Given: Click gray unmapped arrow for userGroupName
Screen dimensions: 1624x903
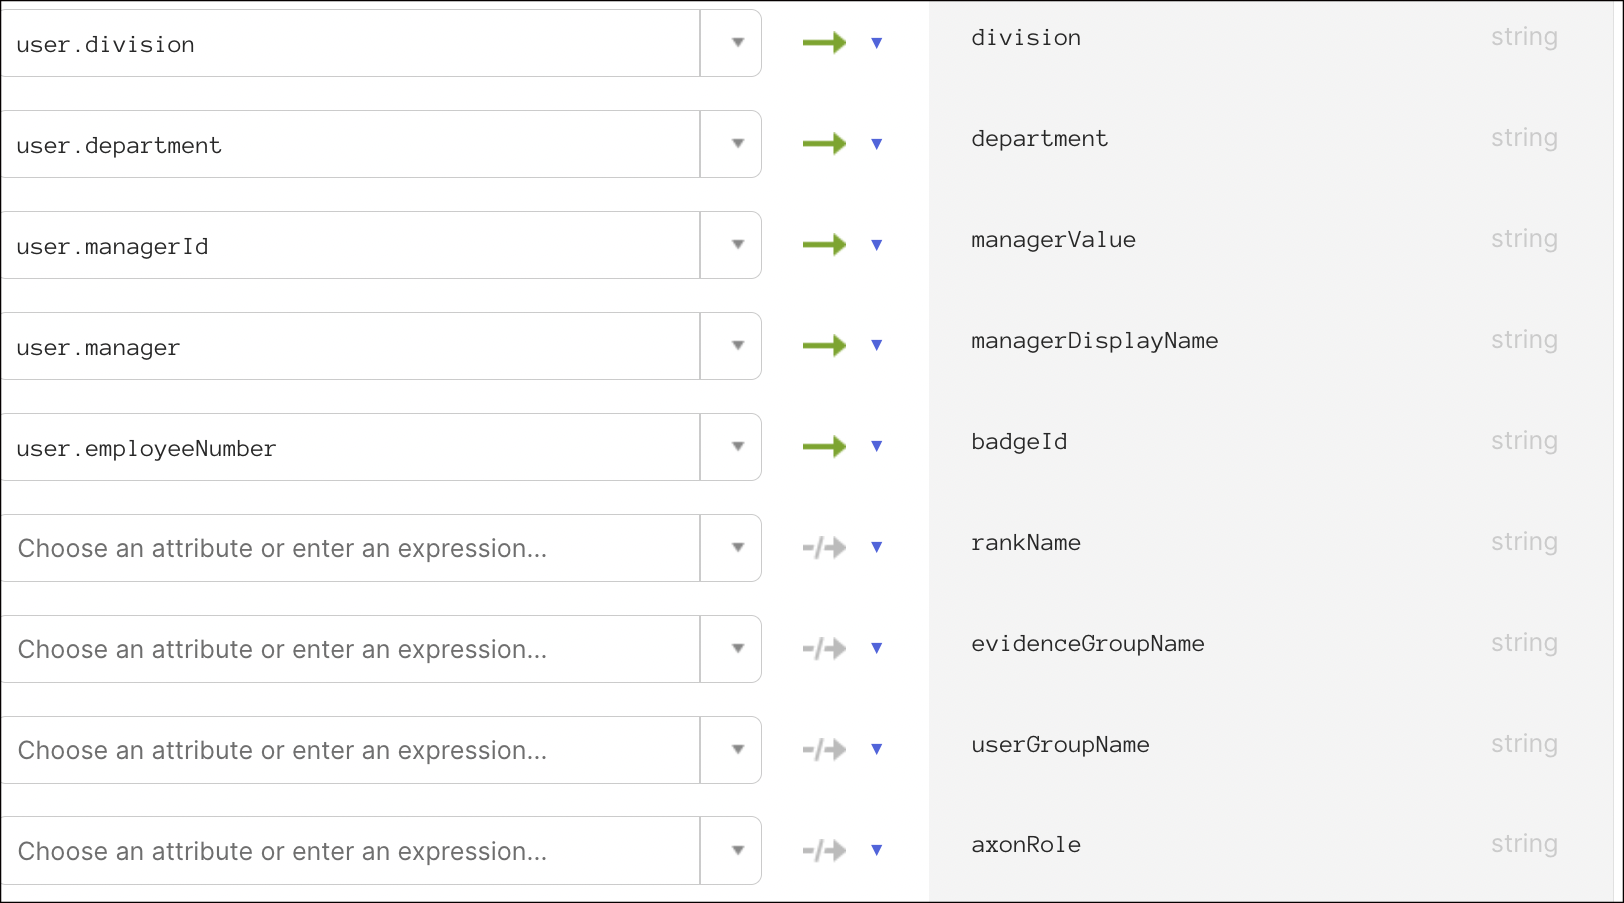Looking at the screenshot, I should (x=824, y=750).
